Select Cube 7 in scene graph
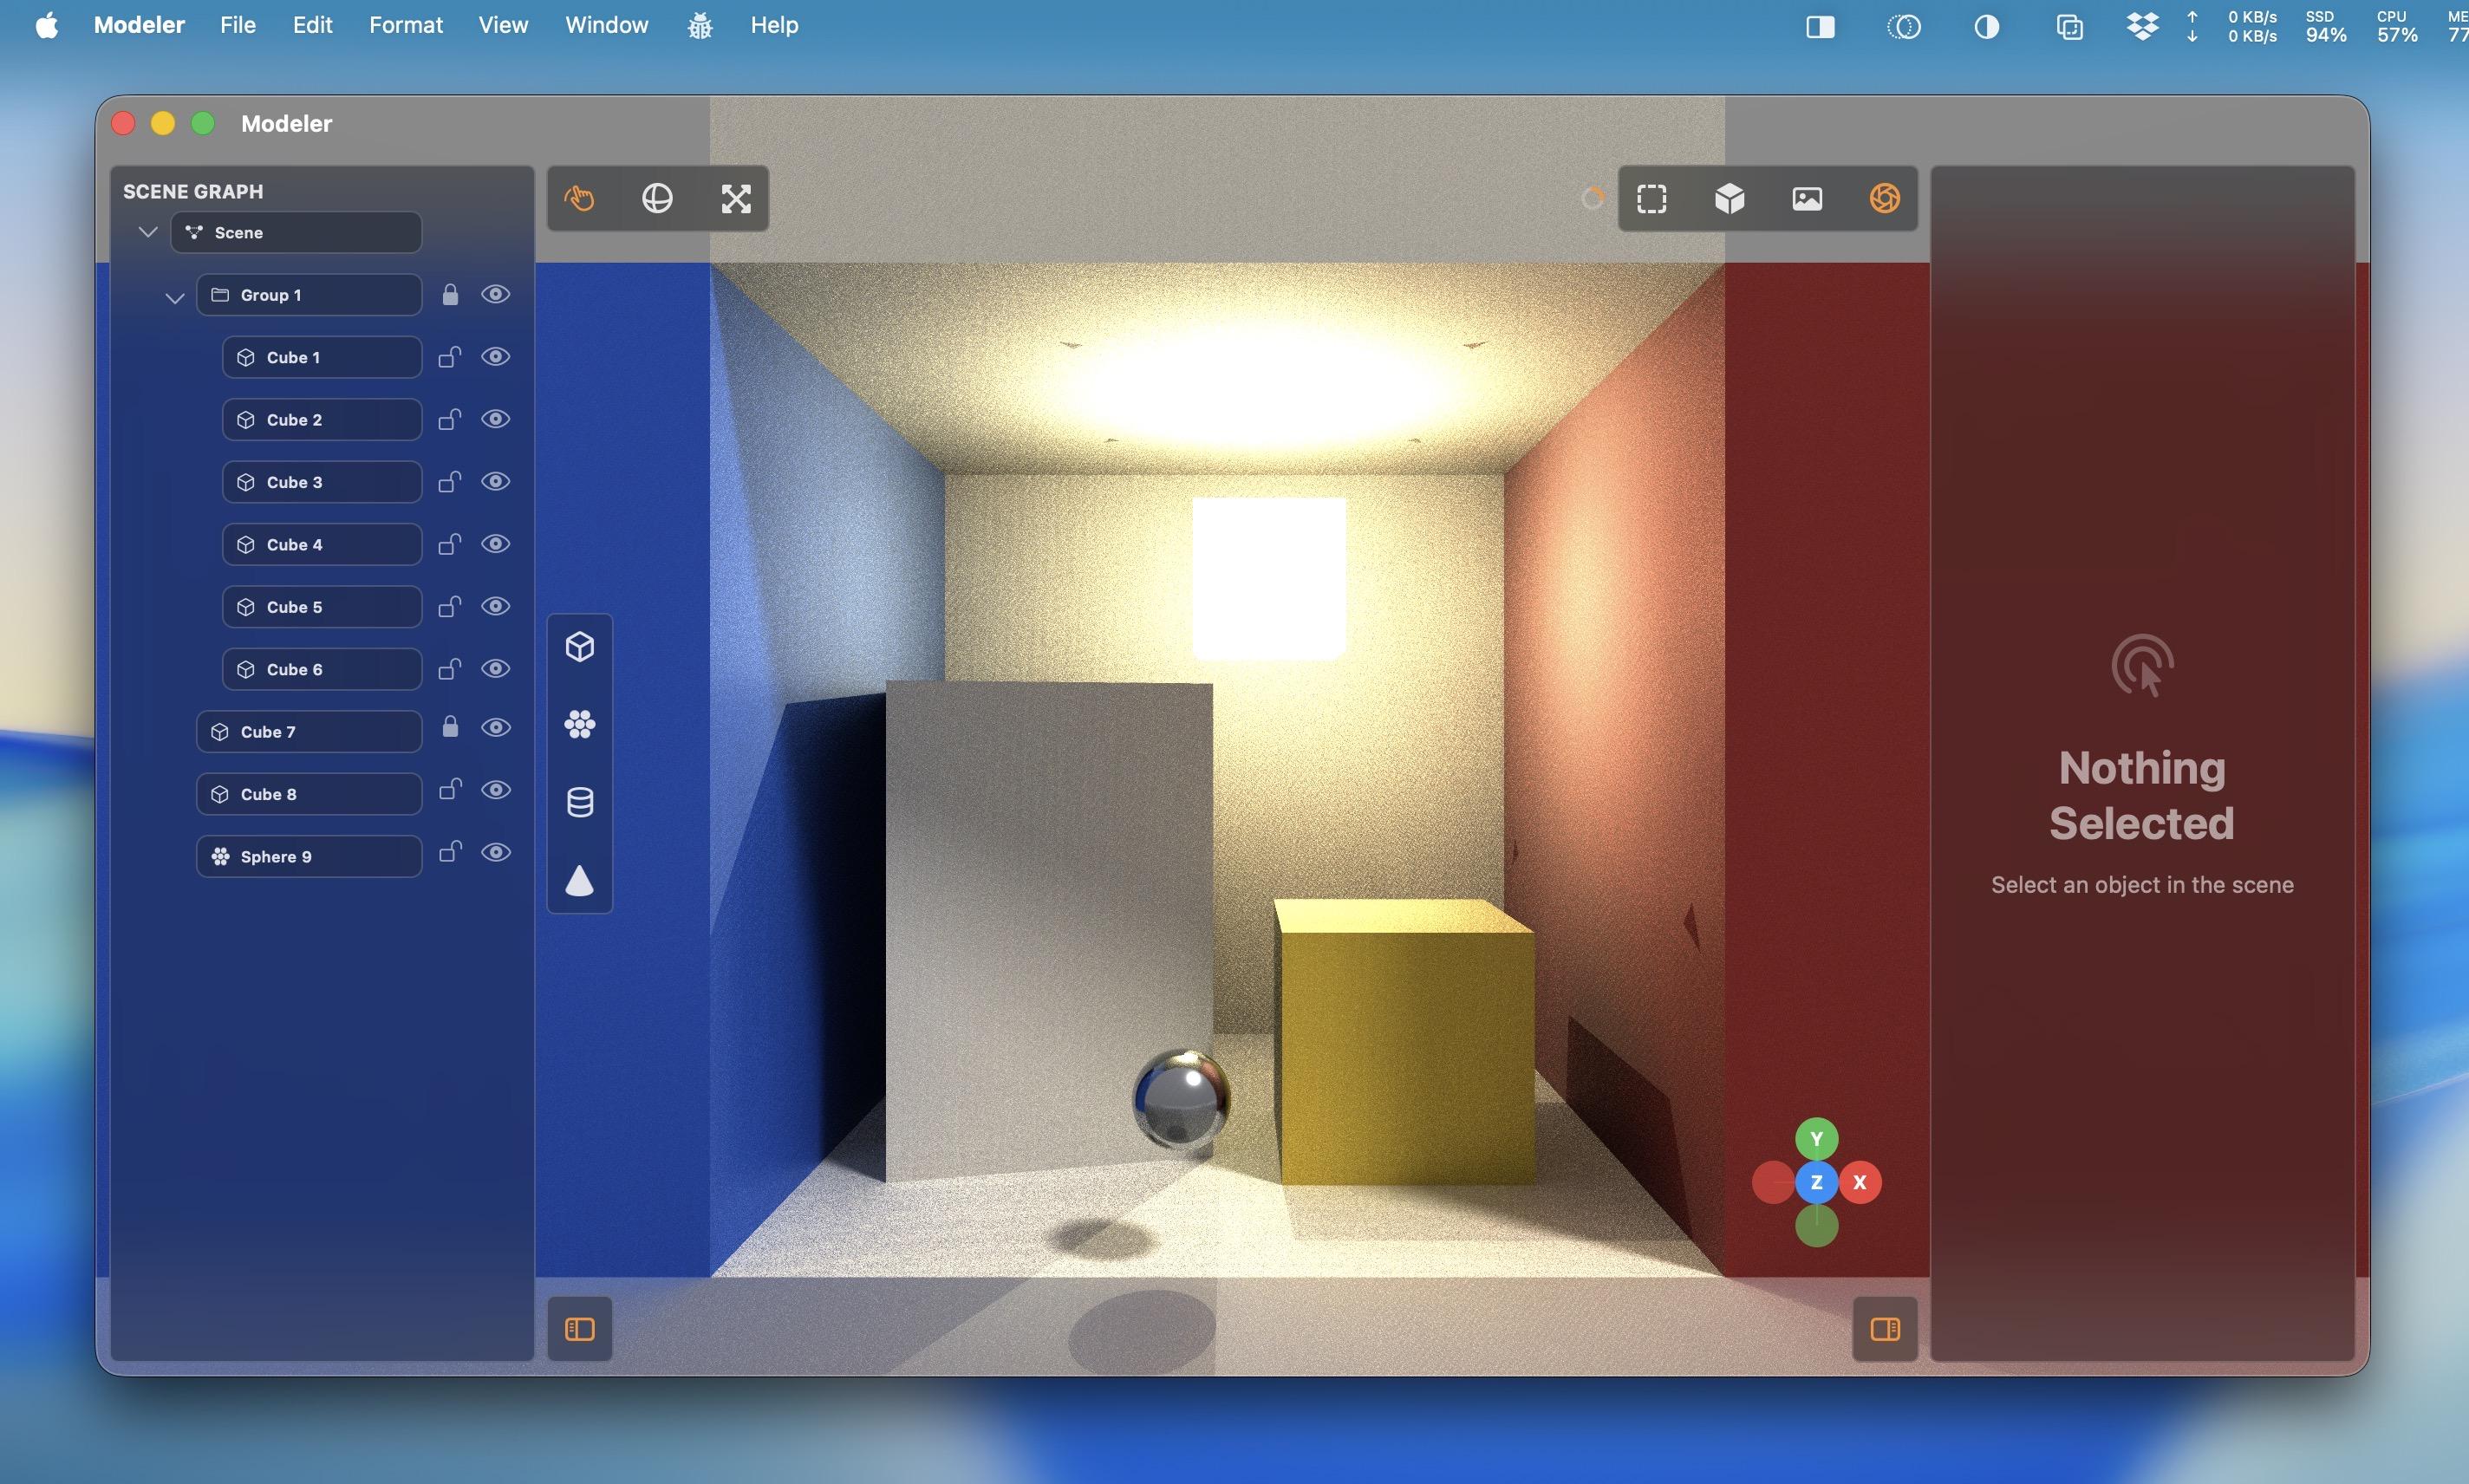Image resolution: width=2469 pixels, height=1484 pixels. 309,732
